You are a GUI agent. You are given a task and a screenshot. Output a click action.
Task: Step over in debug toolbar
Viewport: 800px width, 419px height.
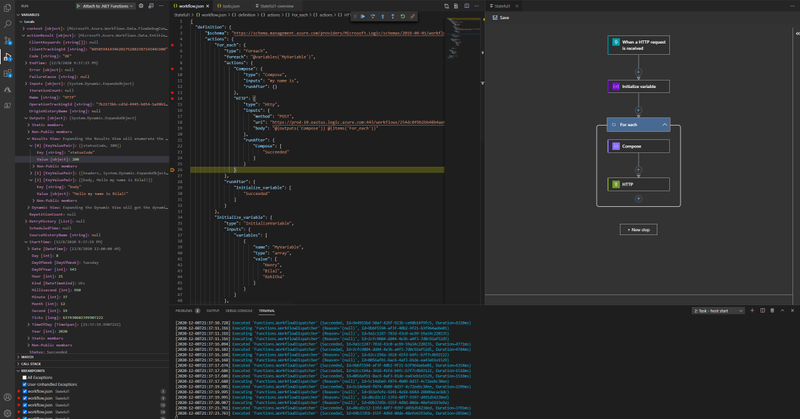pos(373,16)
